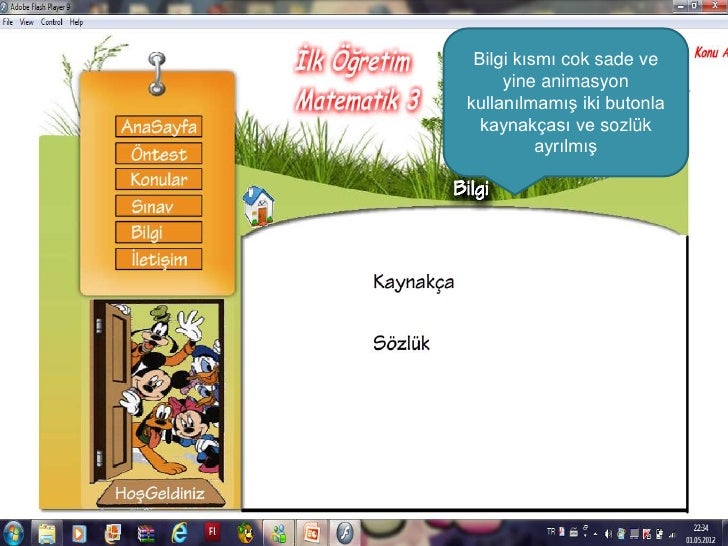Open the Control menu
Viewport: 728px width, 546px height.
coord(52,22)
